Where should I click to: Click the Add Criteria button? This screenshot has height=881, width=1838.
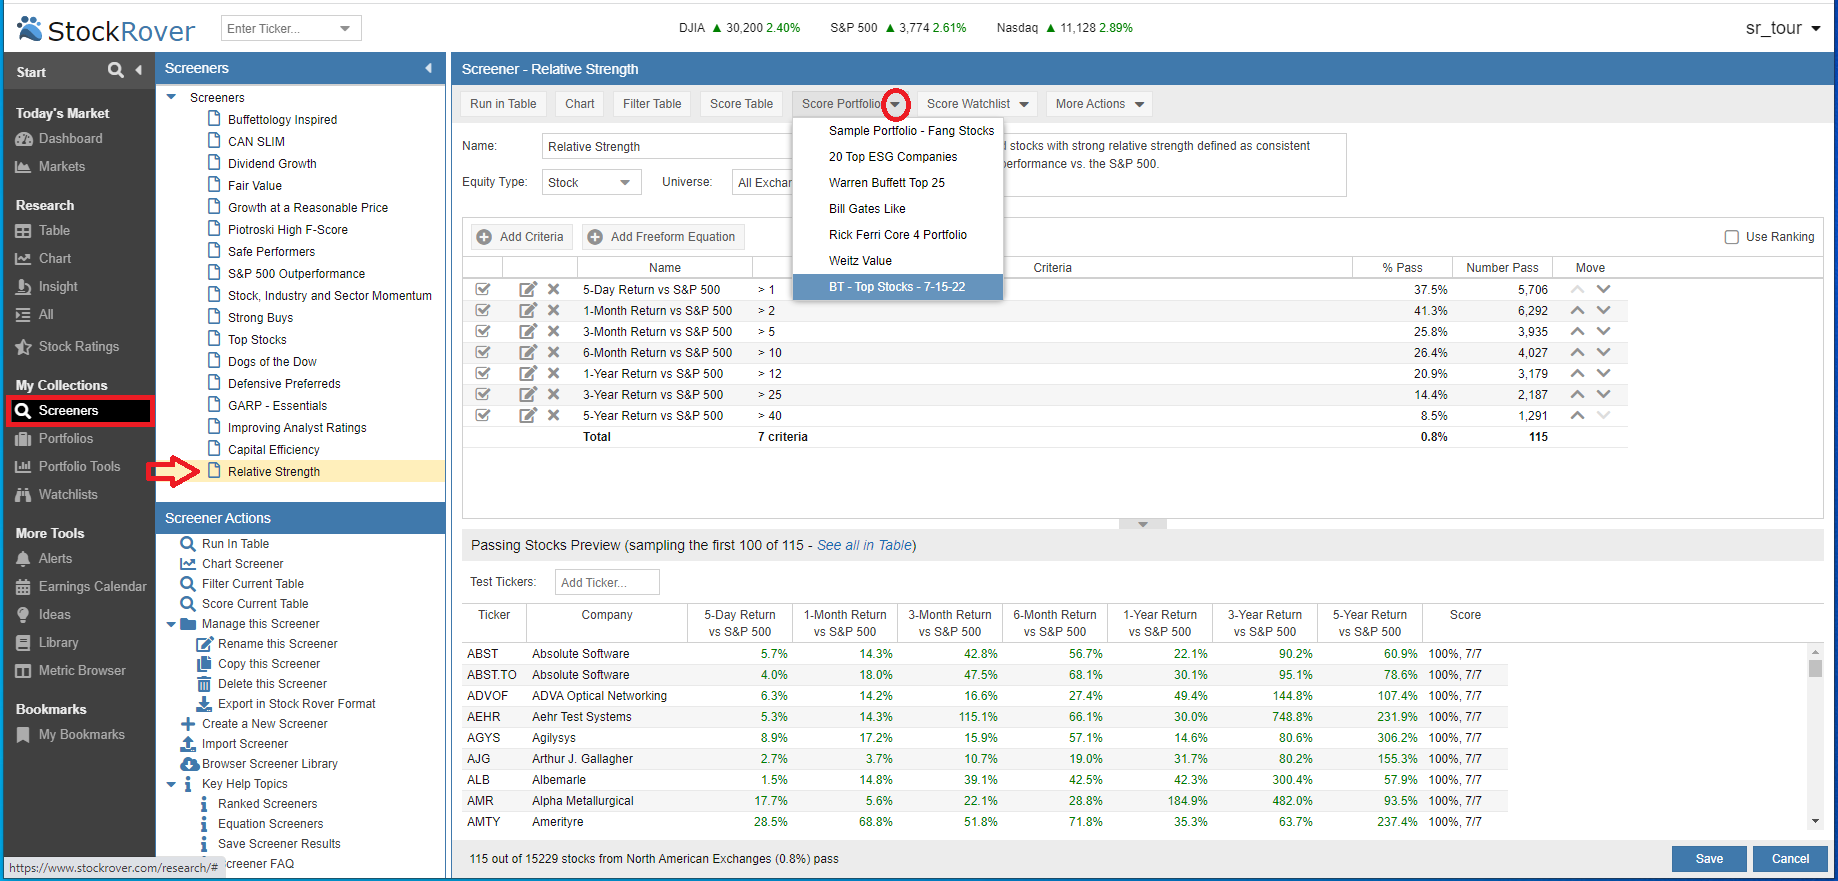pyautogui.click(x=520, y=237)
